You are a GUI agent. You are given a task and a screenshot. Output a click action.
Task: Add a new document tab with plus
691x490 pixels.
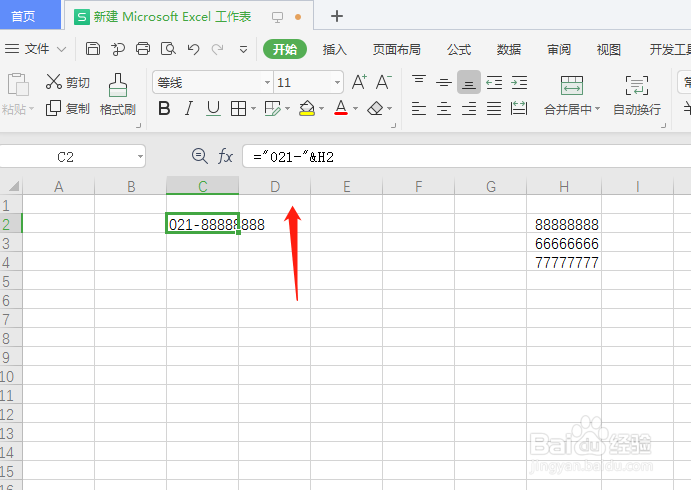point(337,16)
